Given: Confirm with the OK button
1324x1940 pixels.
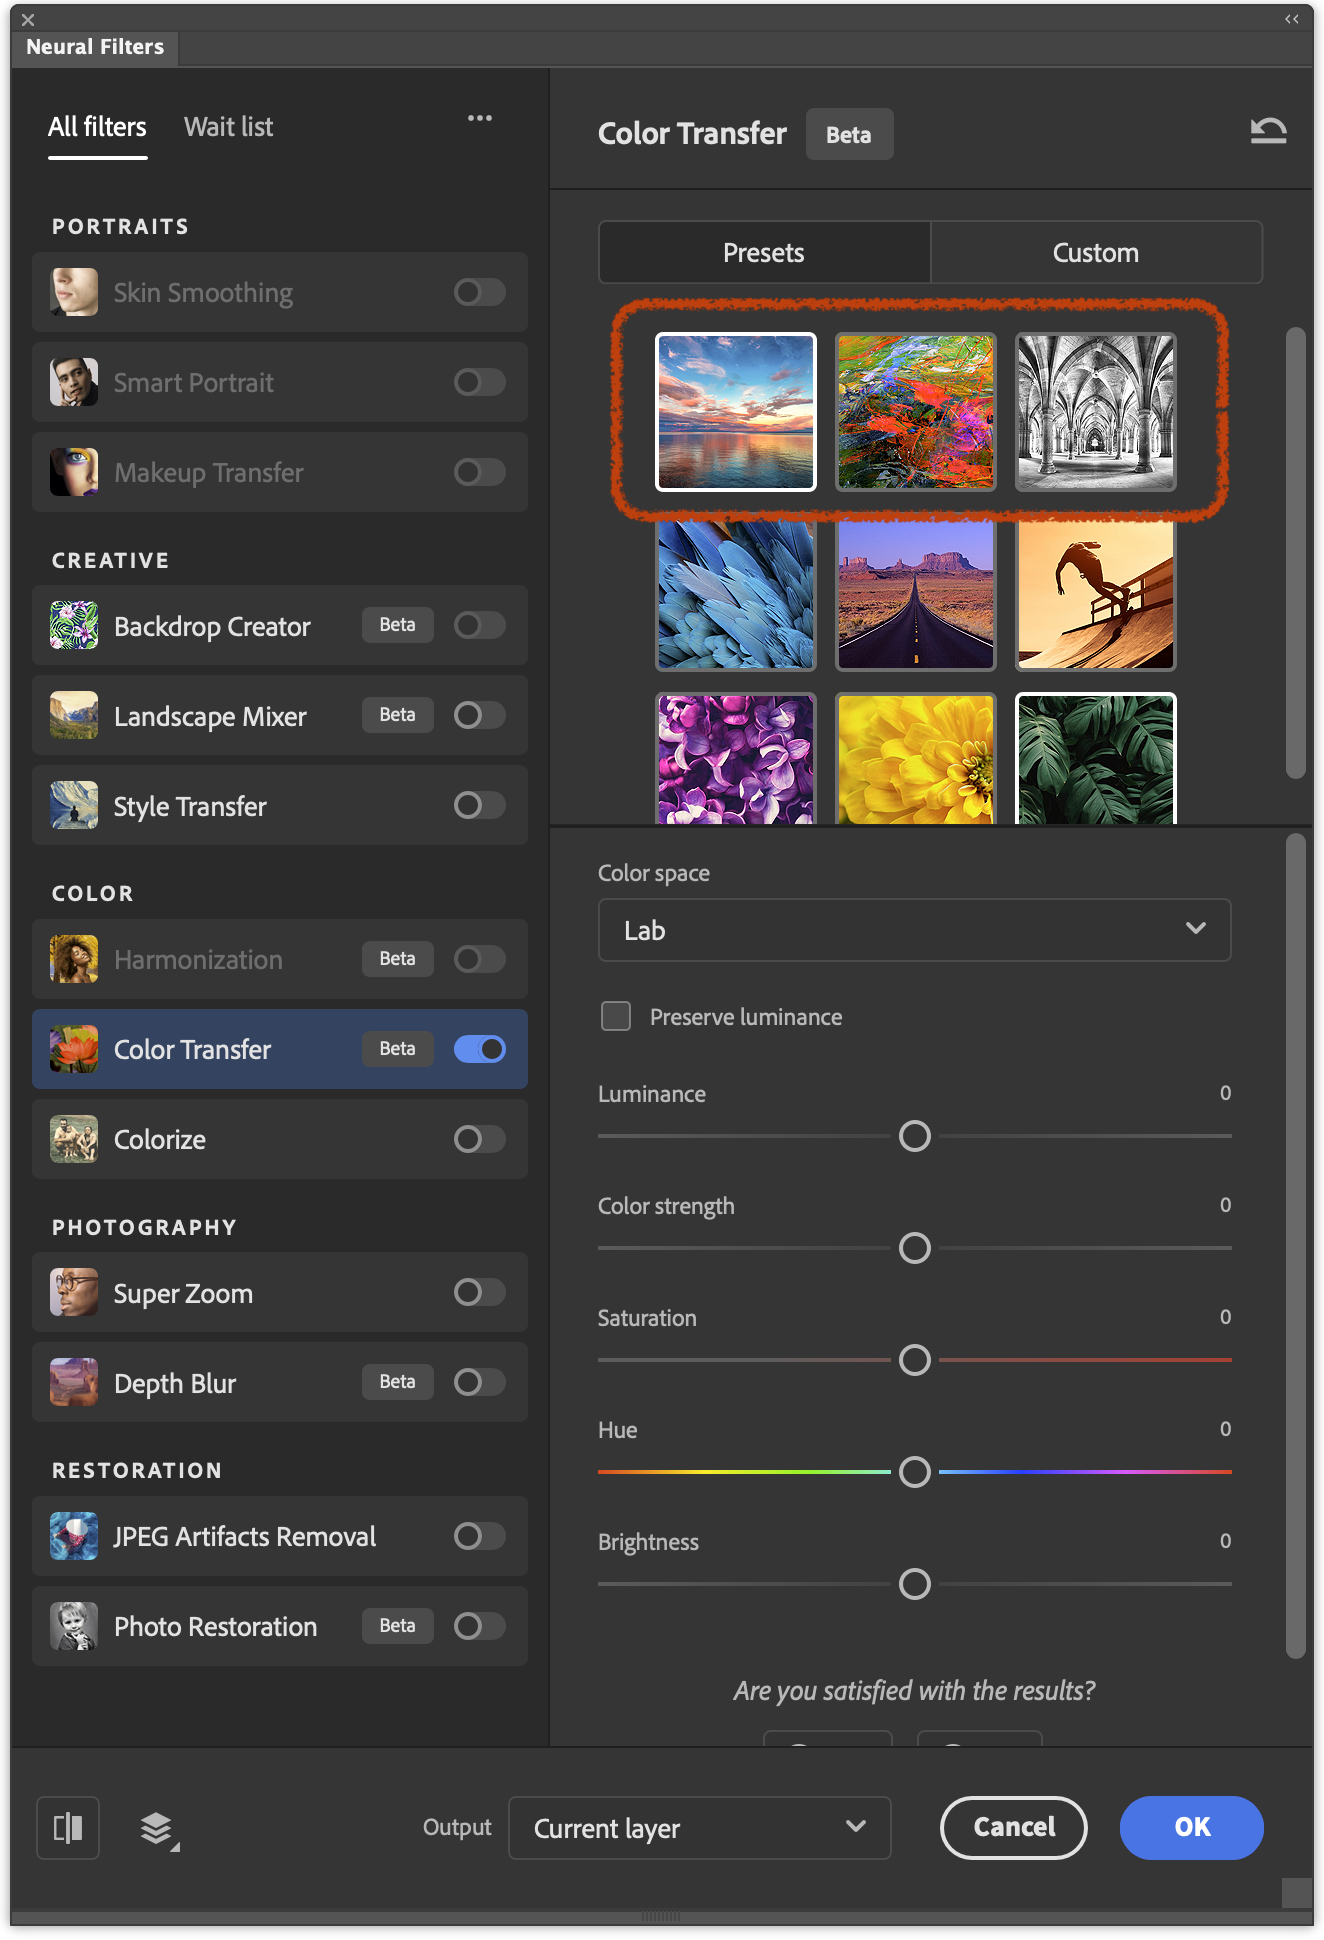Looking at the screenshot, I should [x=1192, y=1828].
